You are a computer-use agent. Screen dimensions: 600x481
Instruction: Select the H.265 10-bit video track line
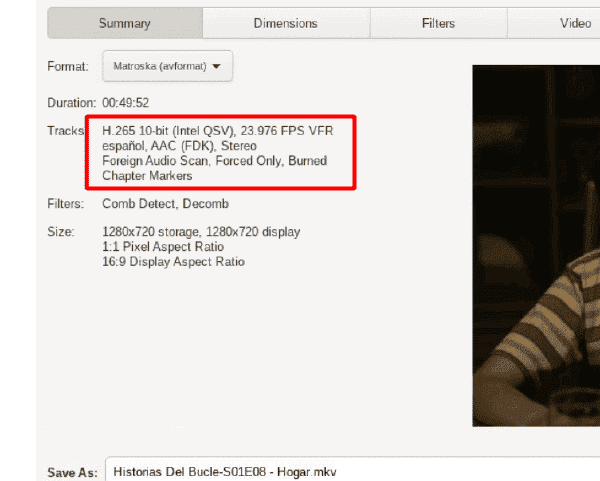click(x=218, y=131)
